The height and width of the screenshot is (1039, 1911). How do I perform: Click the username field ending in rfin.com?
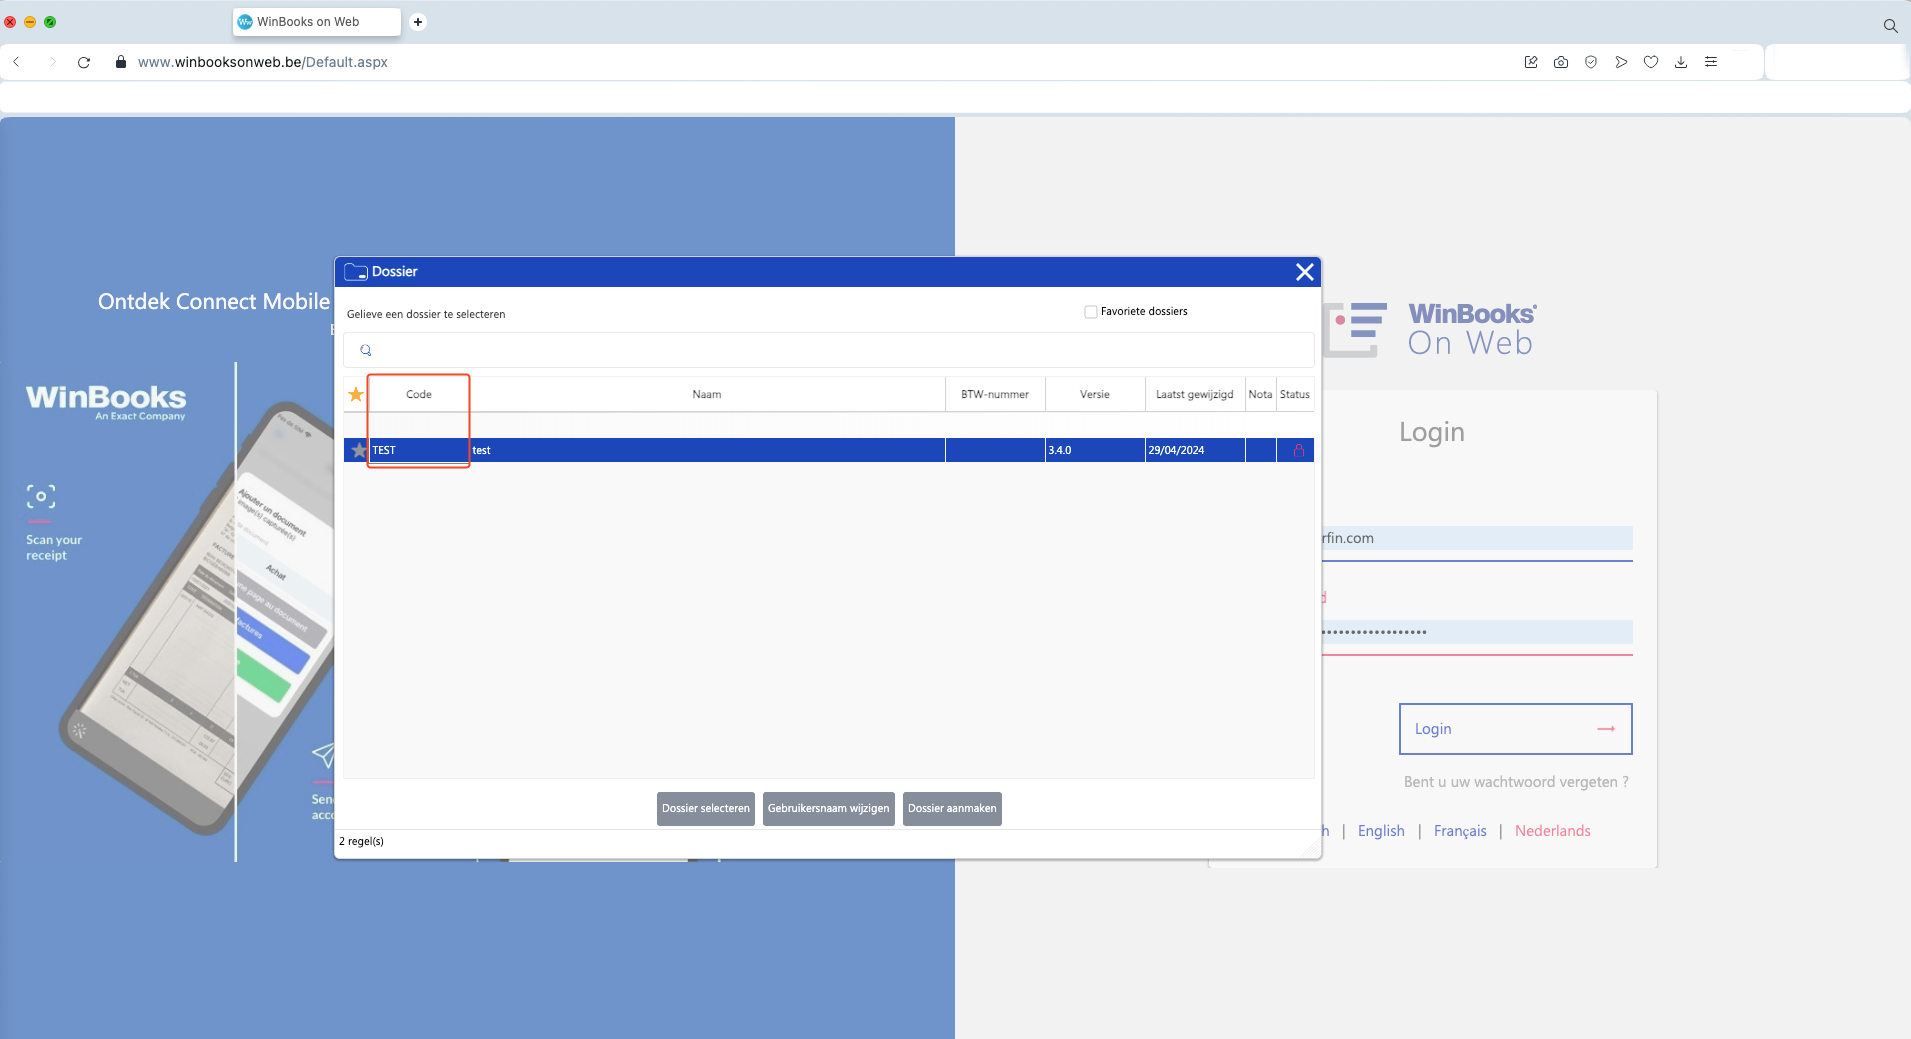pos(1477,538)
